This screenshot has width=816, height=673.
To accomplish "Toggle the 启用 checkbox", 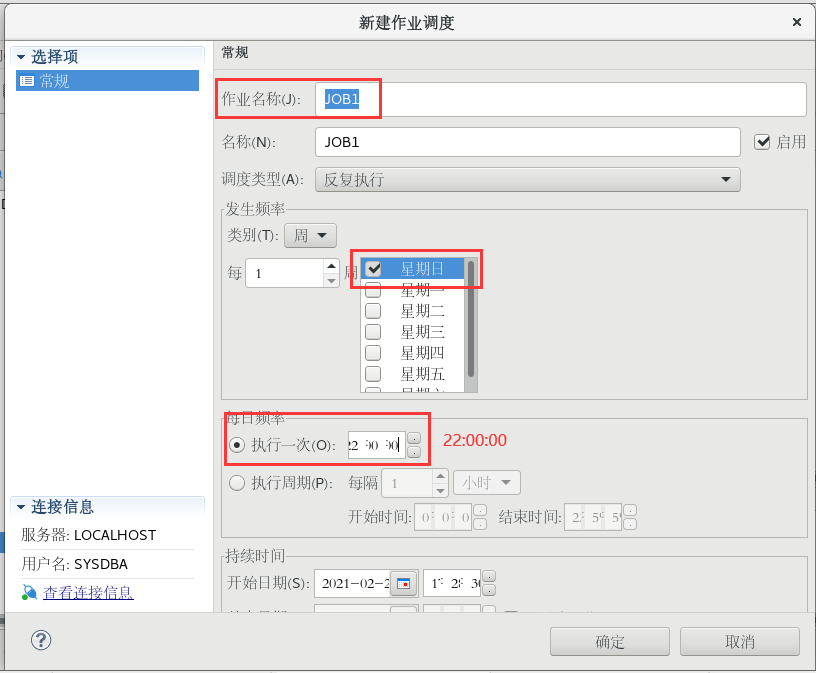I will (x=762, y=142).
